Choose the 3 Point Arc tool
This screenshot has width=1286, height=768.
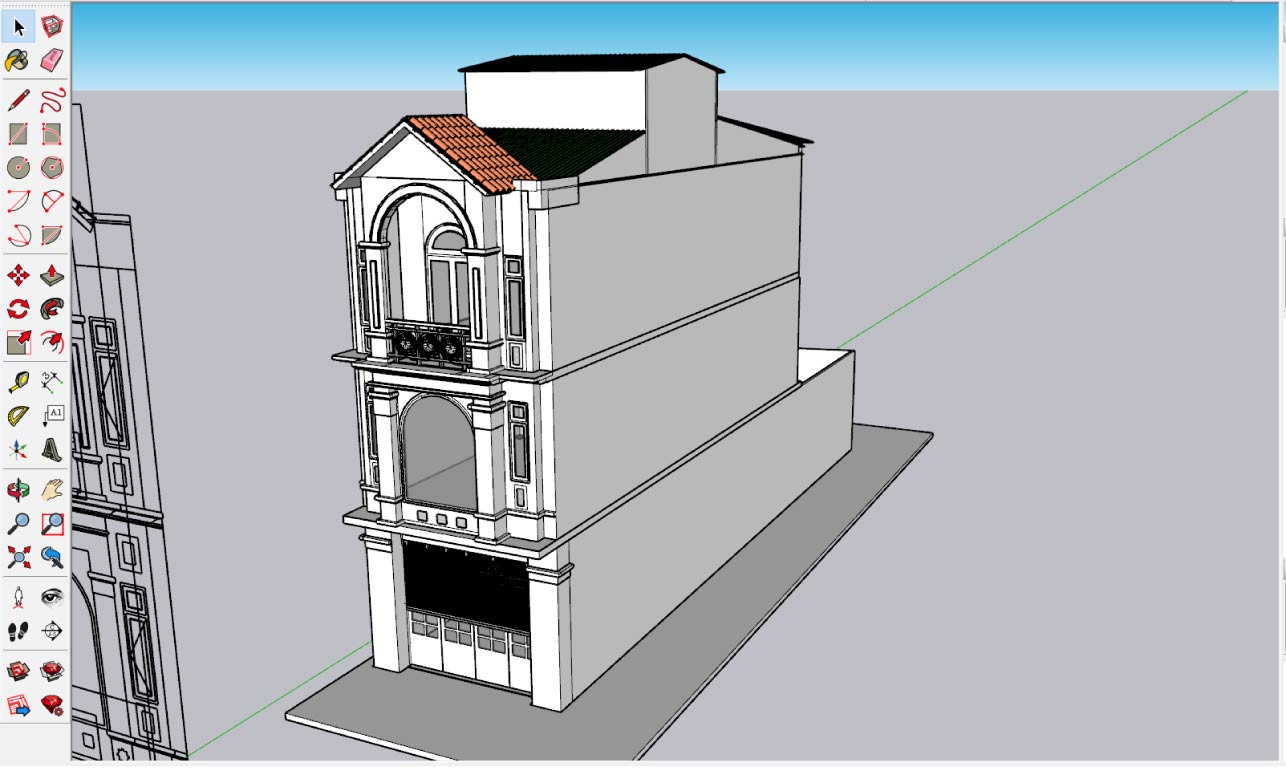tap(18, 235)
